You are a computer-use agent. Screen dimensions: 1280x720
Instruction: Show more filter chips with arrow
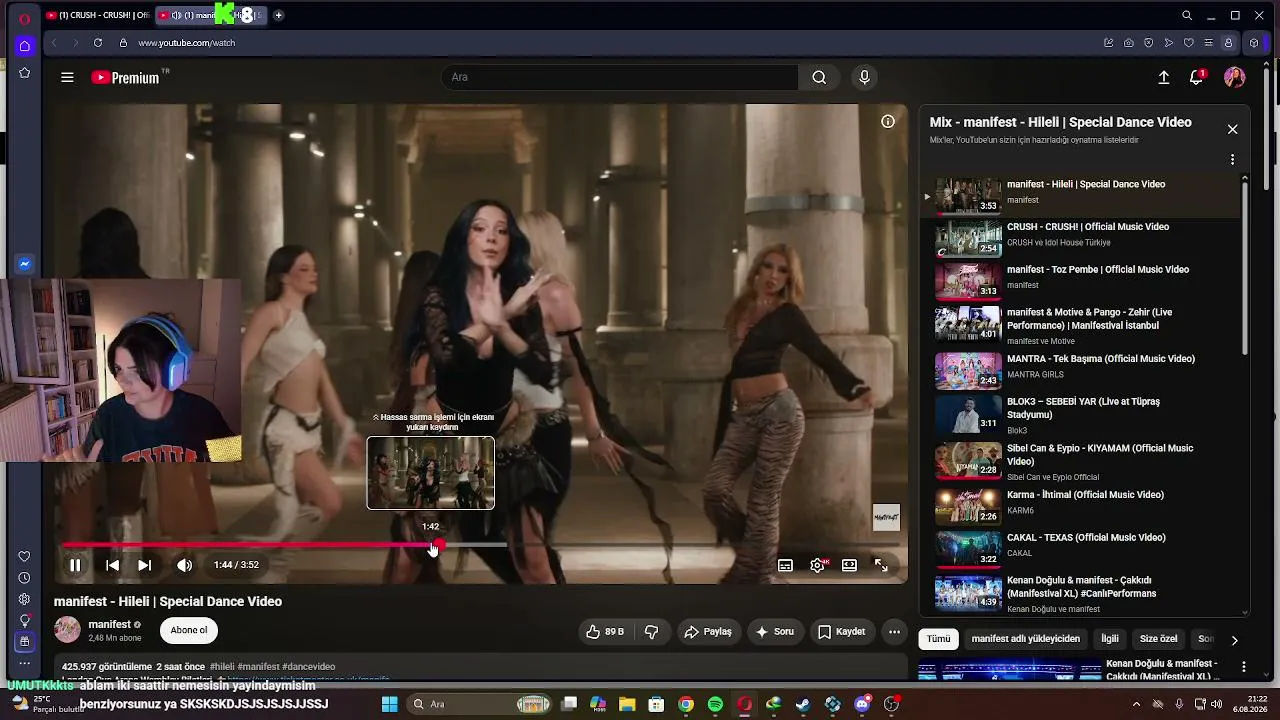point(1234,640)
